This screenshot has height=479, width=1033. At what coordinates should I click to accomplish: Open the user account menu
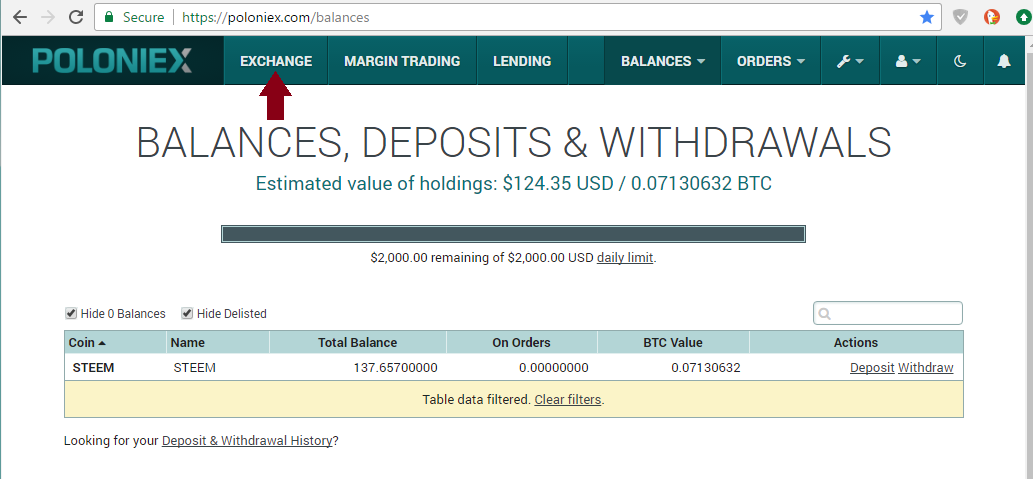908,61
